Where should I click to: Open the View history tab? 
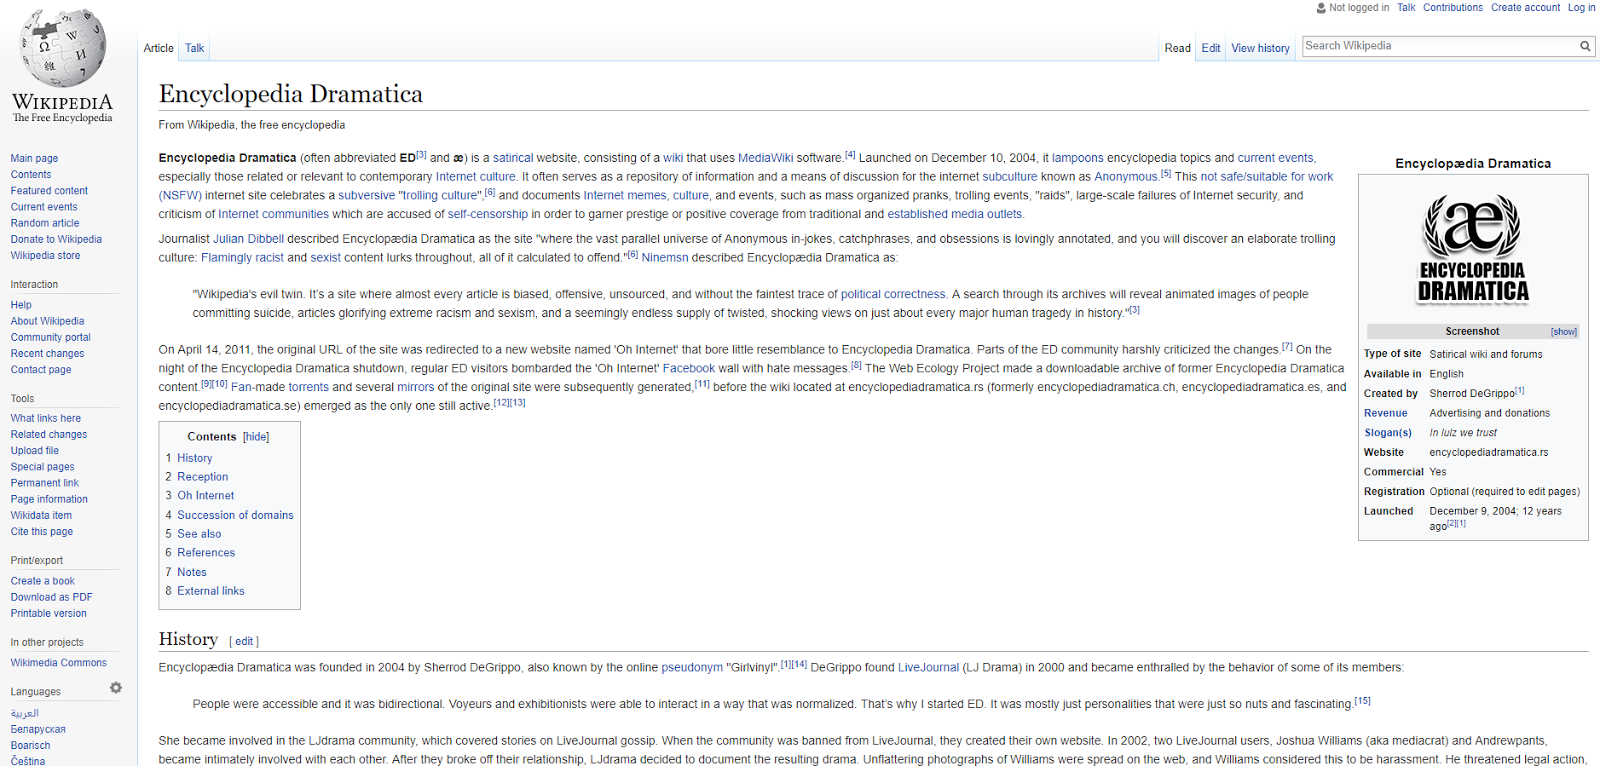click(1260, 48)
